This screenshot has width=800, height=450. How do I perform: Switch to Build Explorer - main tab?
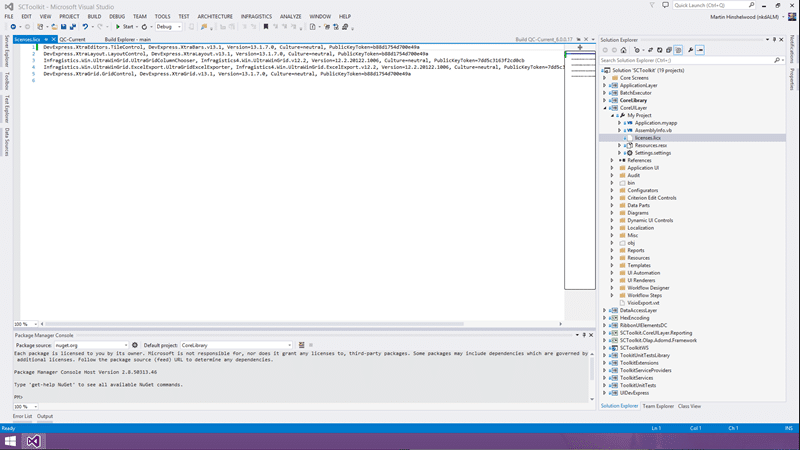click(x=128, y=39)
